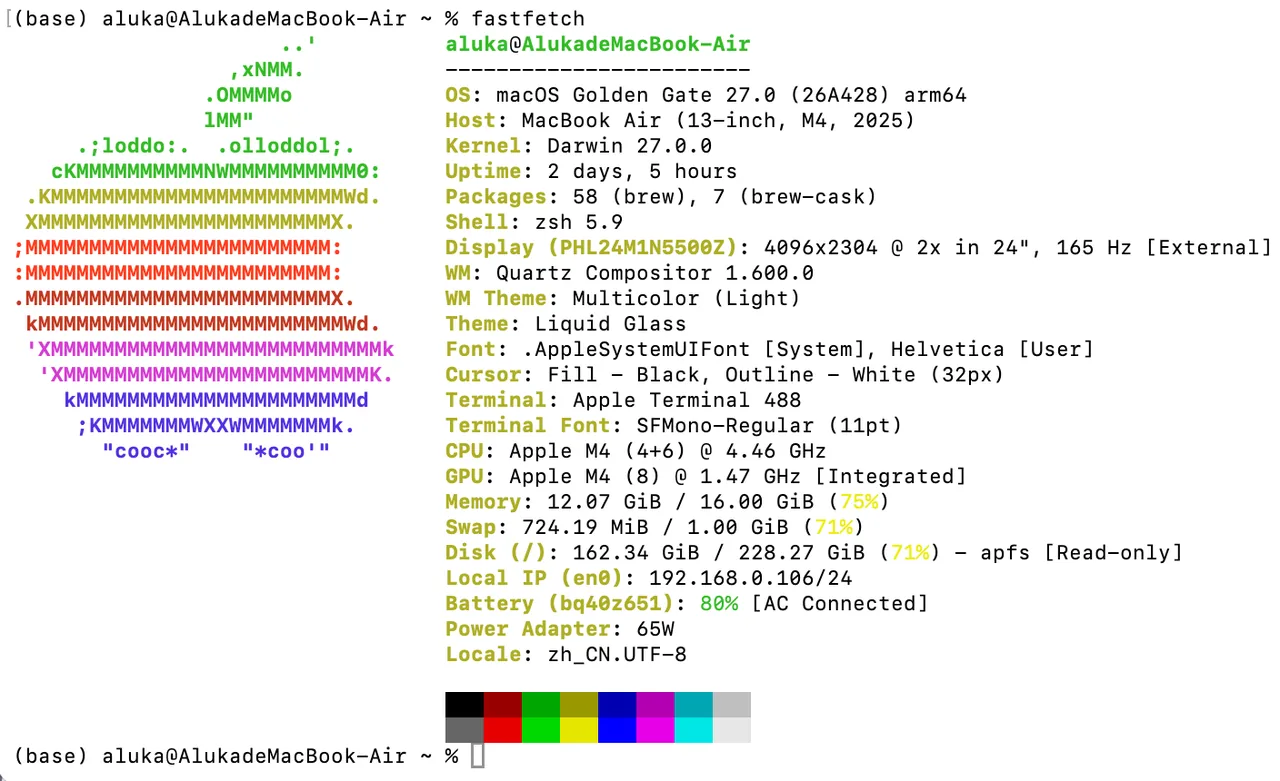
Task: Select the dark red color swatch
Action: [x=503, y=704]
